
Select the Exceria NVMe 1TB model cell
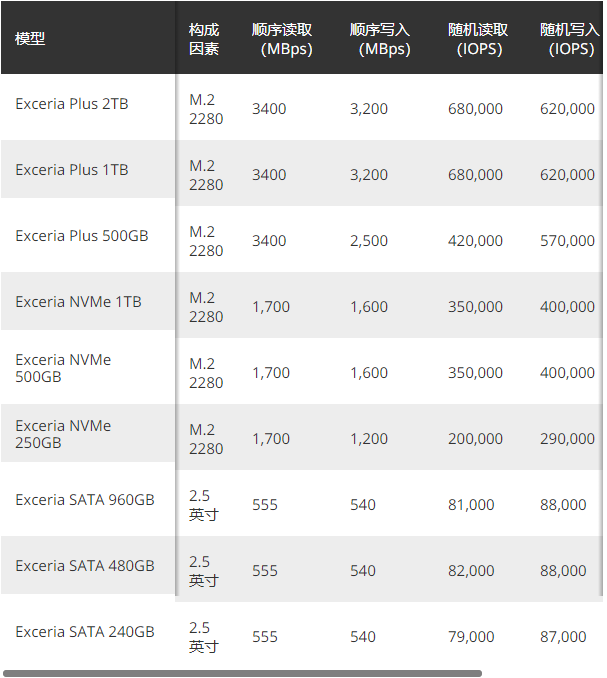click(78, 302)
